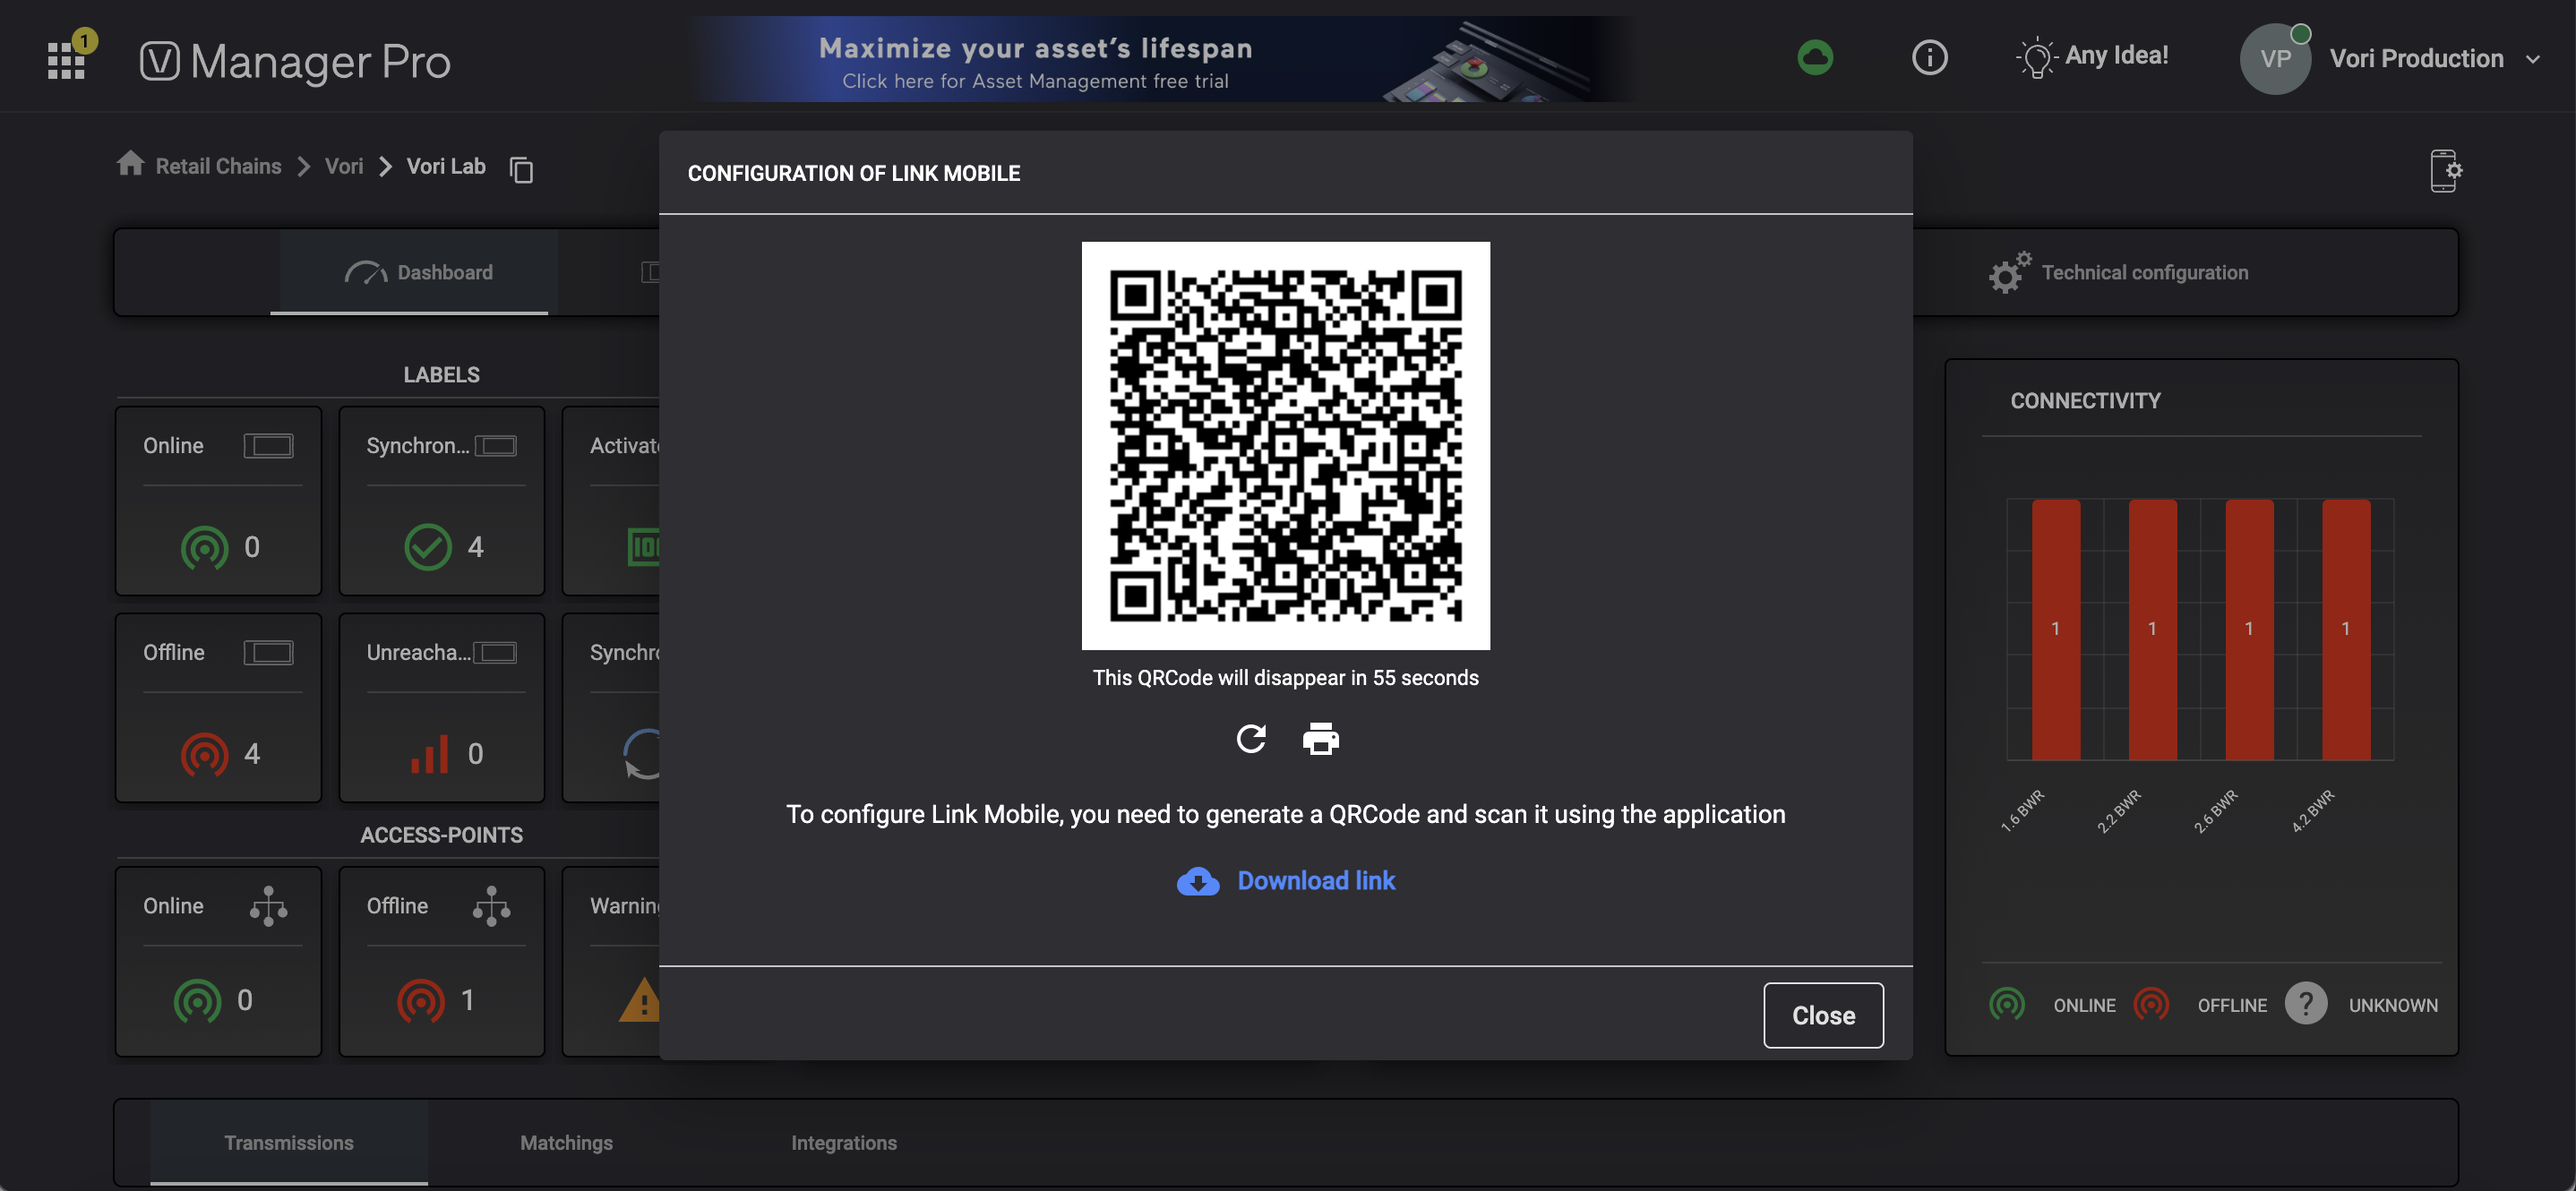Click the 1.6 BWR connectivity bar
Image resolution: width=2576 pixels, height=1191 pixels.
2055,630
